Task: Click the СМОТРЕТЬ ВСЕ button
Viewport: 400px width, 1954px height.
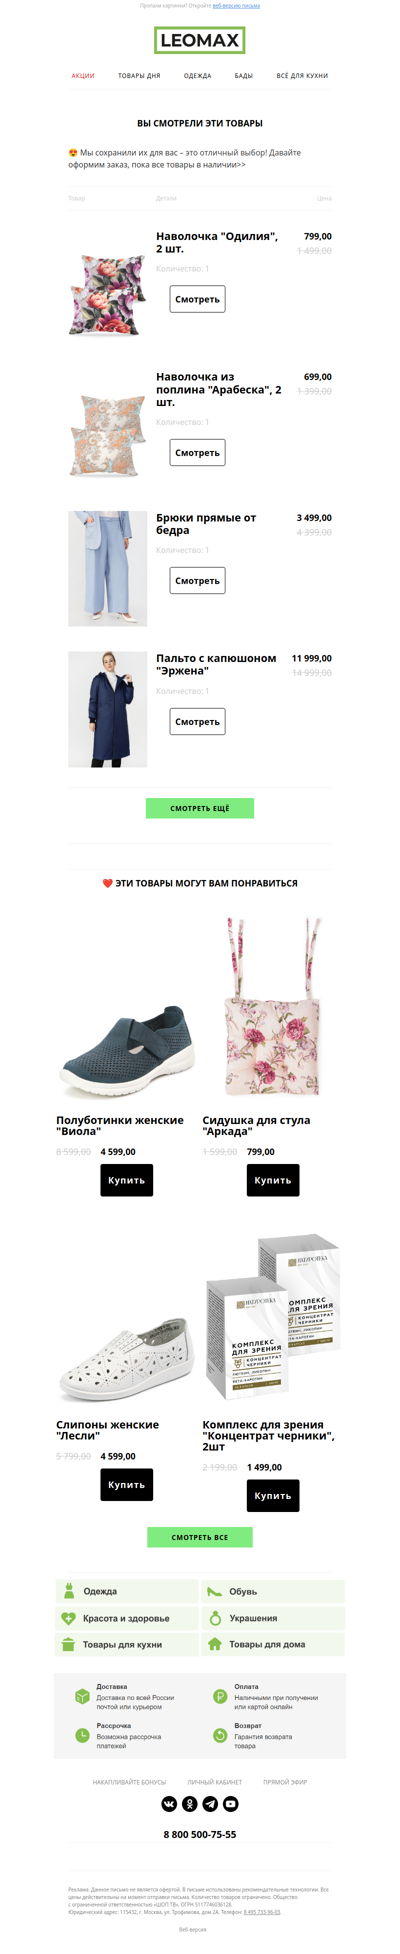Action: 200,1537
